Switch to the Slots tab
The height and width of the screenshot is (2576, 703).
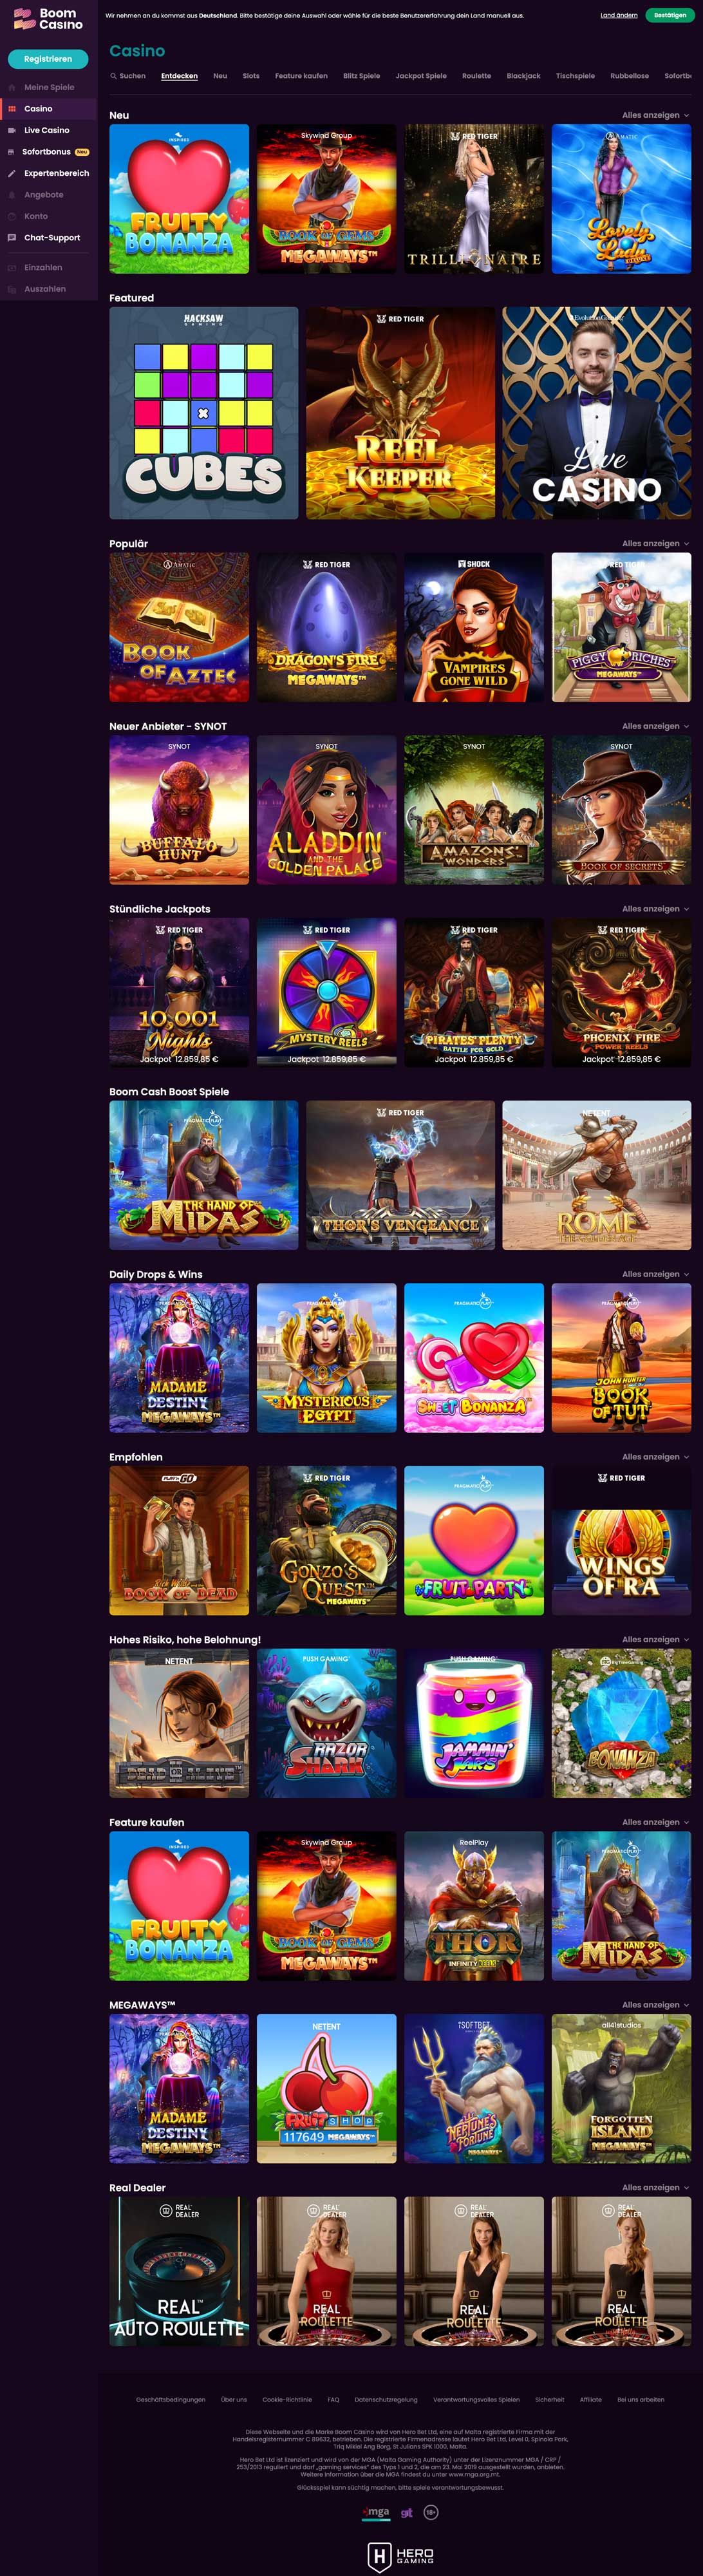pyautogui.click(x=251, y=76)
